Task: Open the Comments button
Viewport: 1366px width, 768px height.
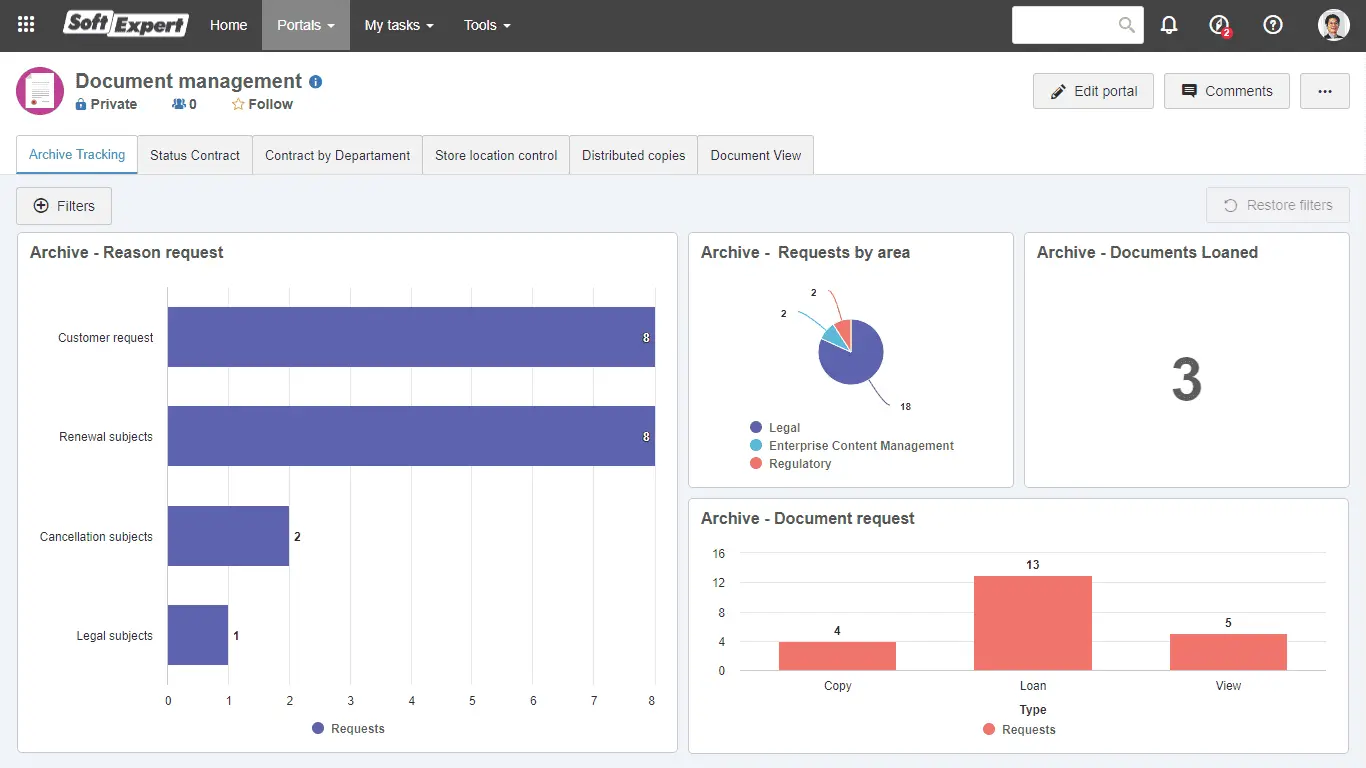Action: click(1226, 91)
